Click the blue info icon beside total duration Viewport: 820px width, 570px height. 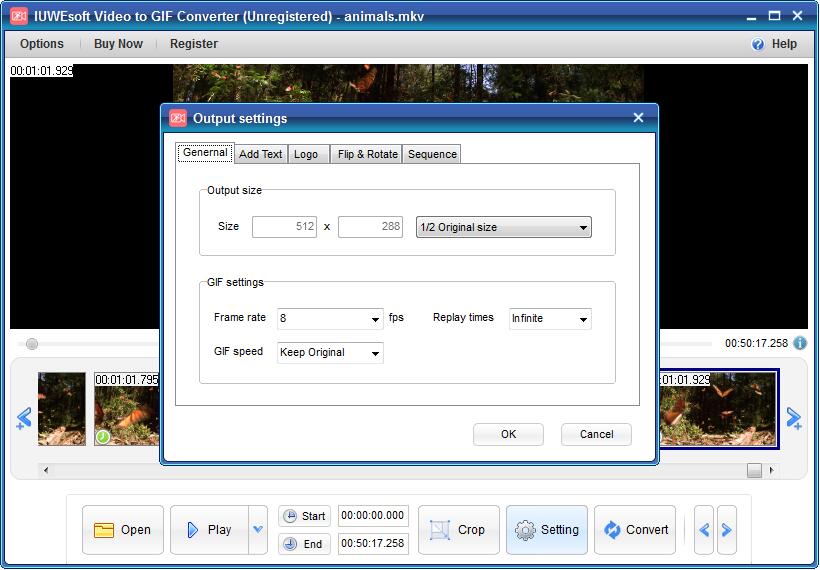(x=800, y=343)
